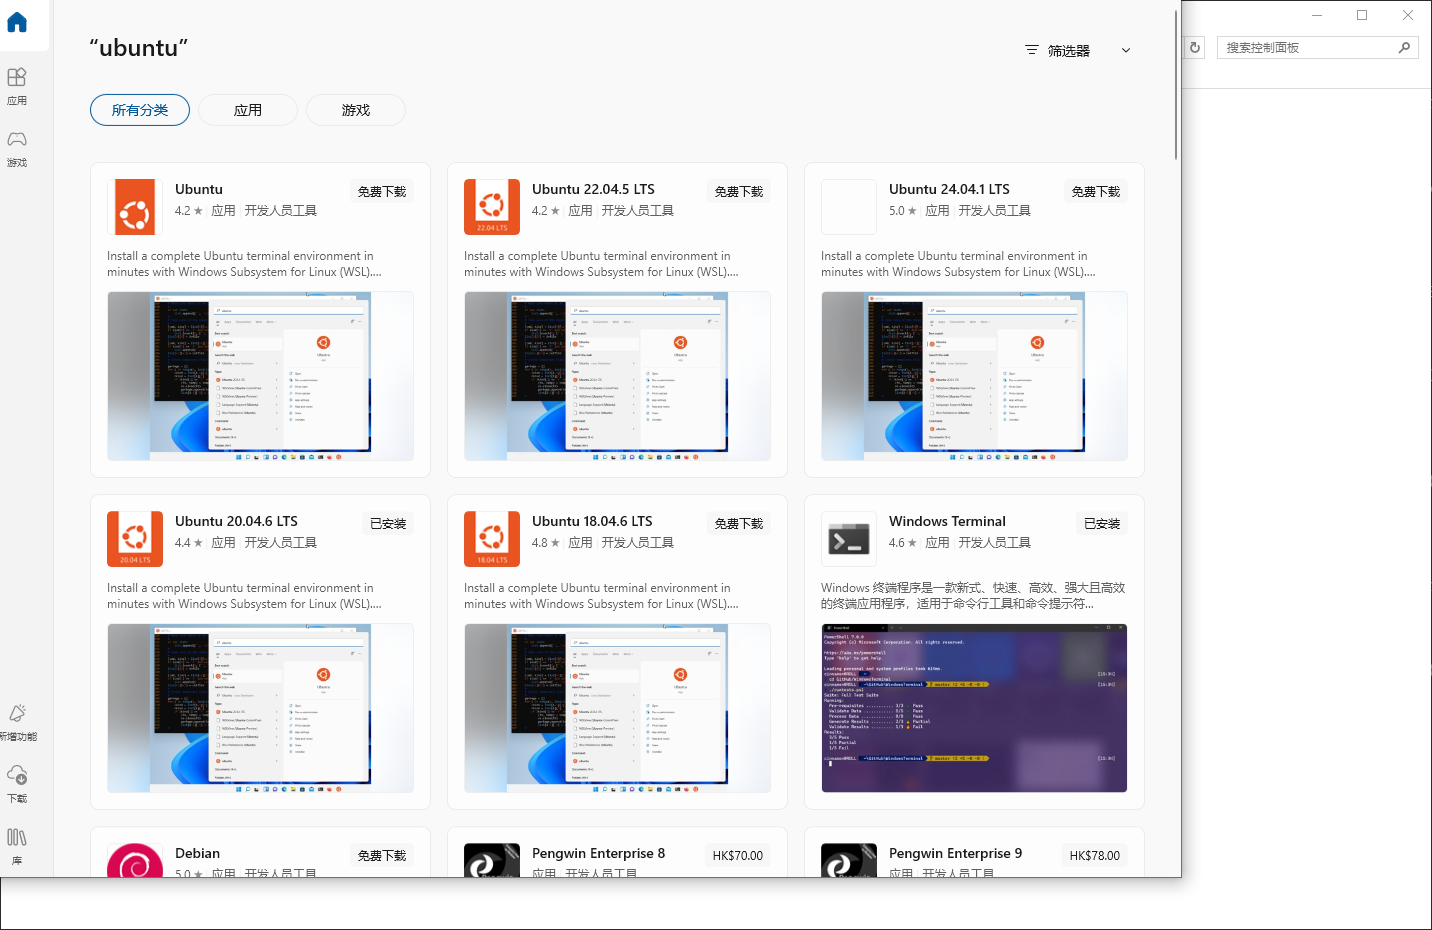Click the 4.4 star rating of Ubuntu 20.04.6
Image resolution: width=1432 pixels, height=930 pixels.
point(188,543)
